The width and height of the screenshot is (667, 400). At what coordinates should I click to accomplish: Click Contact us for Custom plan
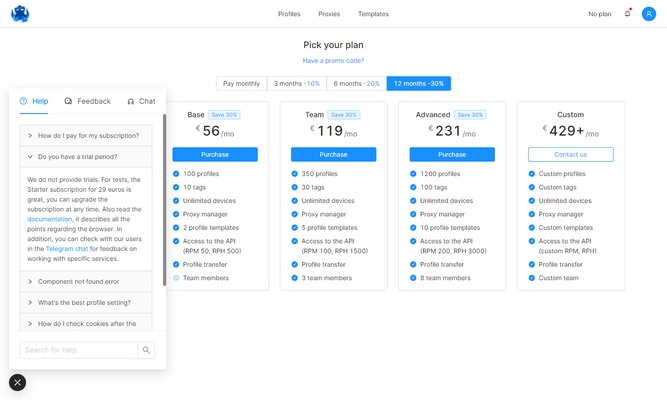[x=571, y=154]
